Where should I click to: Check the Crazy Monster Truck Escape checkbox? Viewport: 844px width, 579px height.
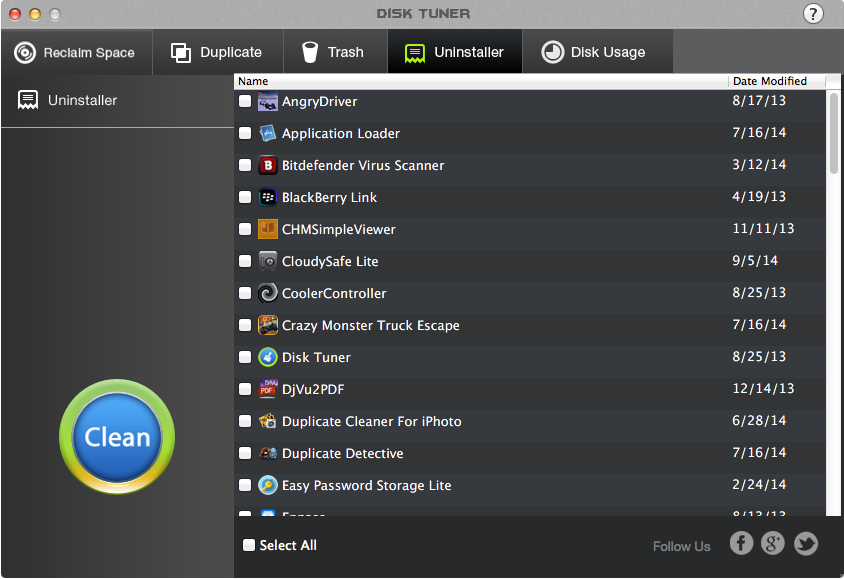pos(245,325)
